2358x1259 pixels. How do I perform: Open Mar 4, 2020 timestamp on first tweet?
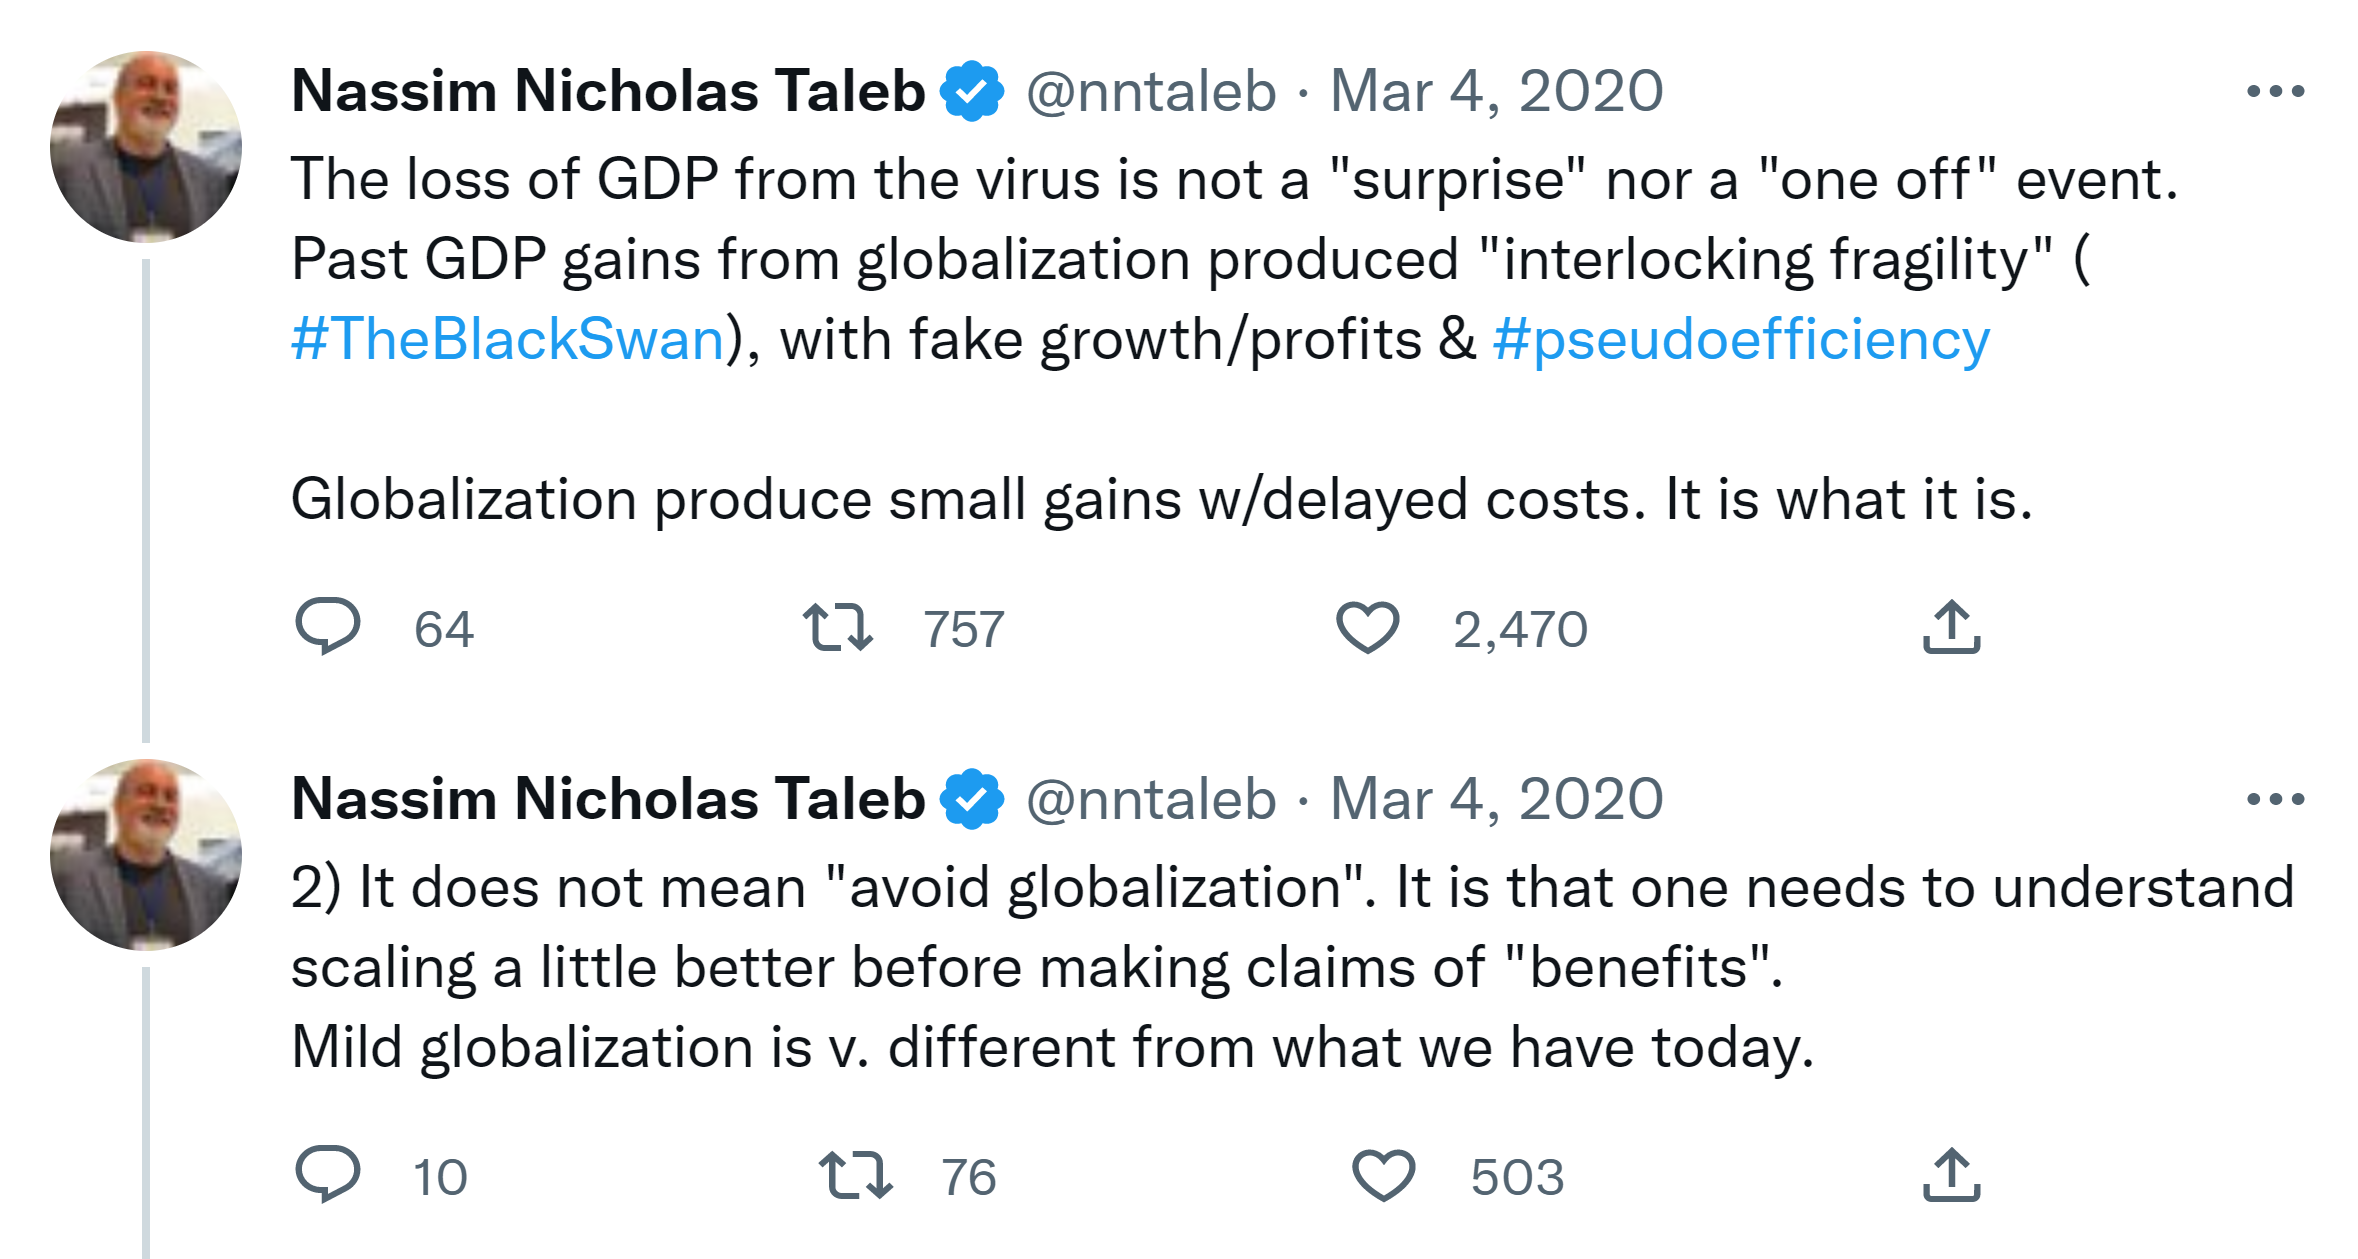[1496, 92]
